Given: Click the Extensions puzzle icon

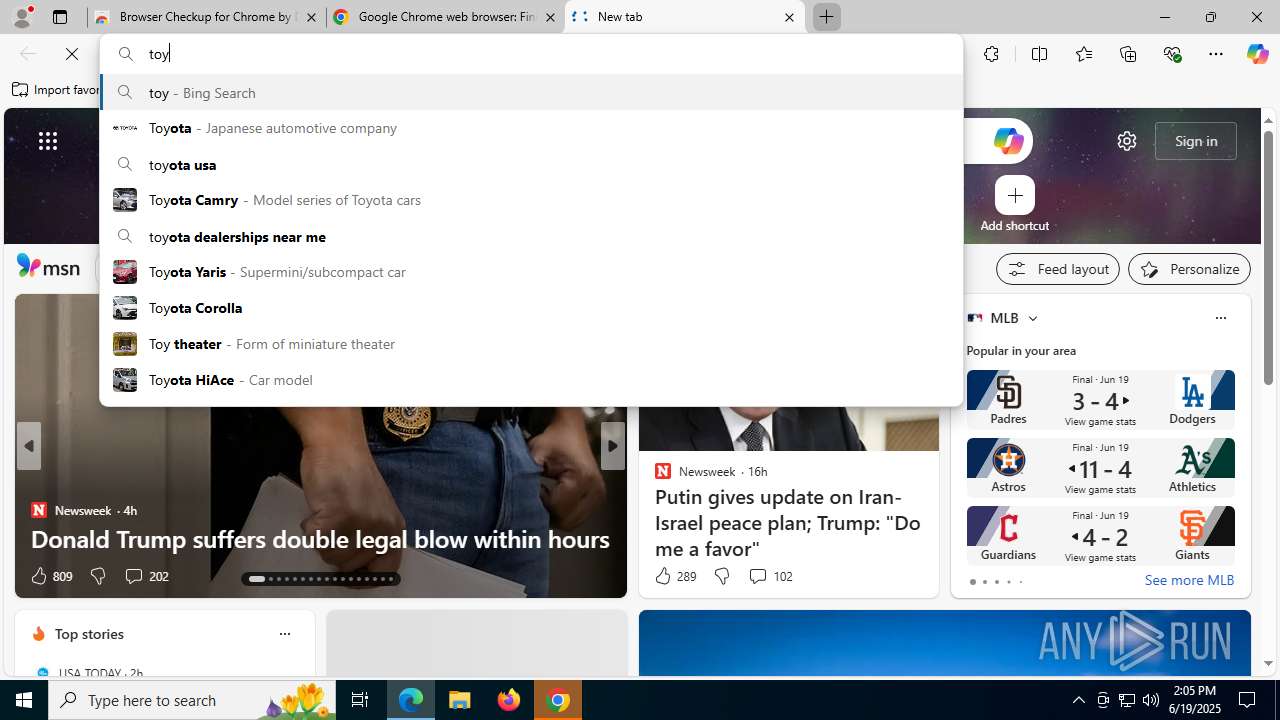Looking at the screenshot, I should 991,54.
